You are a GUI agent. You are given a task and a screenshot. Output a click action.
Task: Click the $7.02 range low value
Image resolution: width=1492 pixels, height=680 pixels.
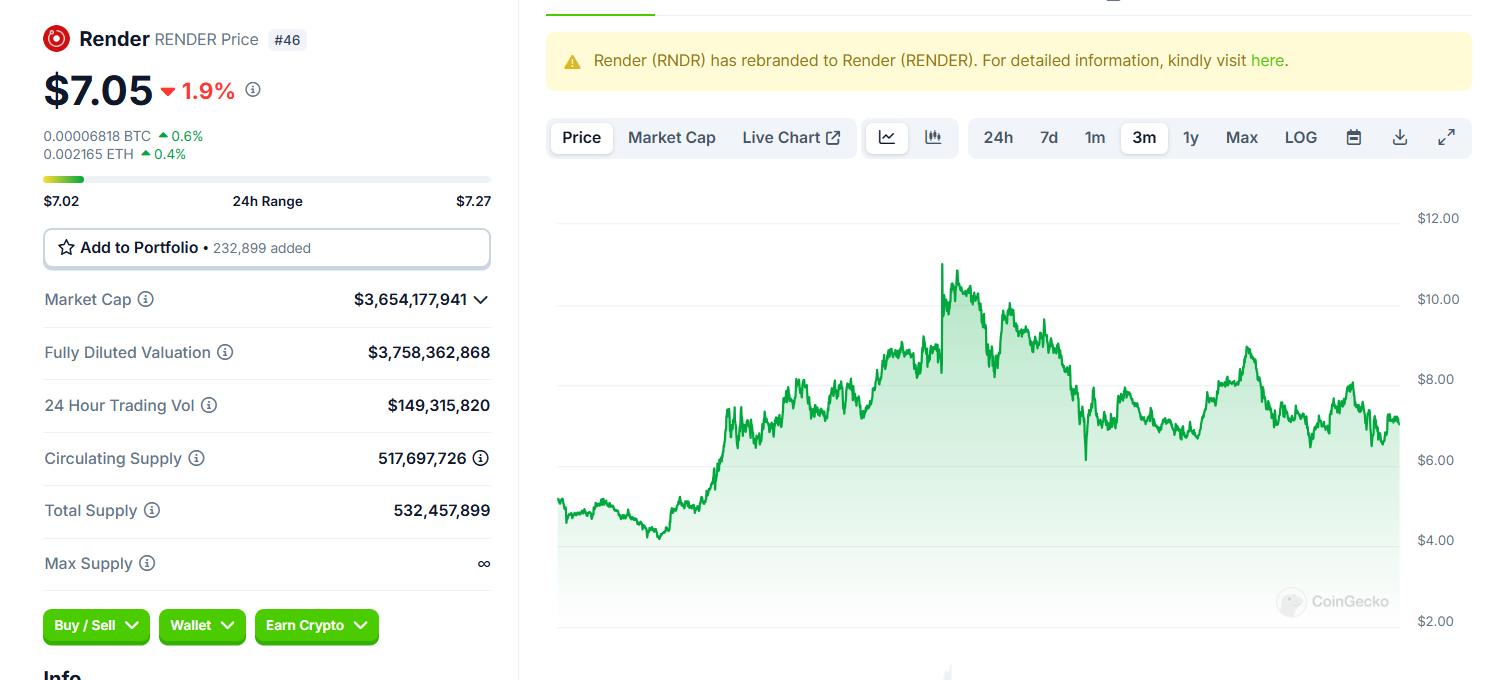point(61,201)
